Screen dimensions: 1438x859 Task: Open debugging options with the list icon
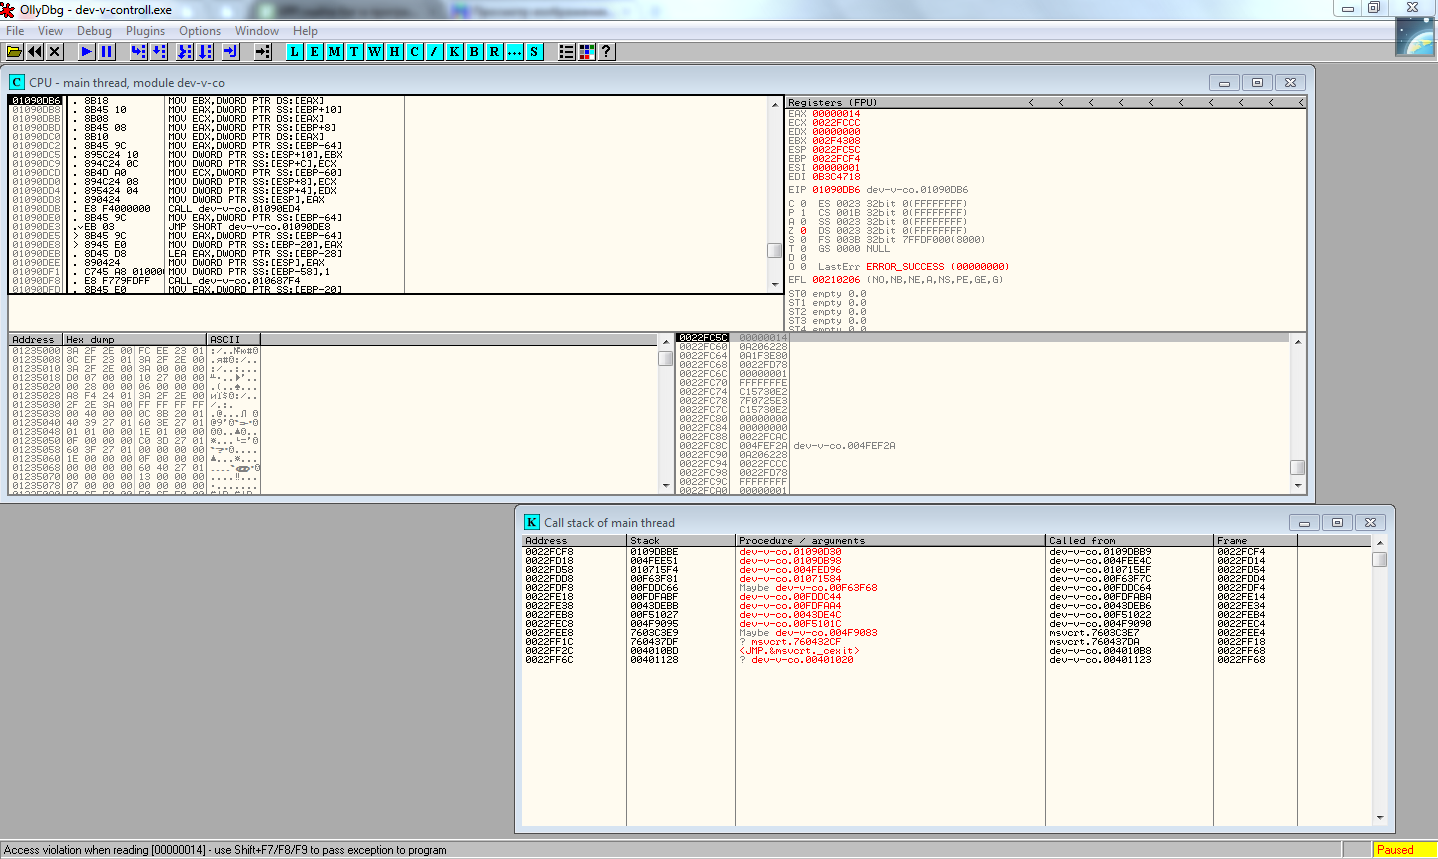pyautogui.click(x=567, y=51)
